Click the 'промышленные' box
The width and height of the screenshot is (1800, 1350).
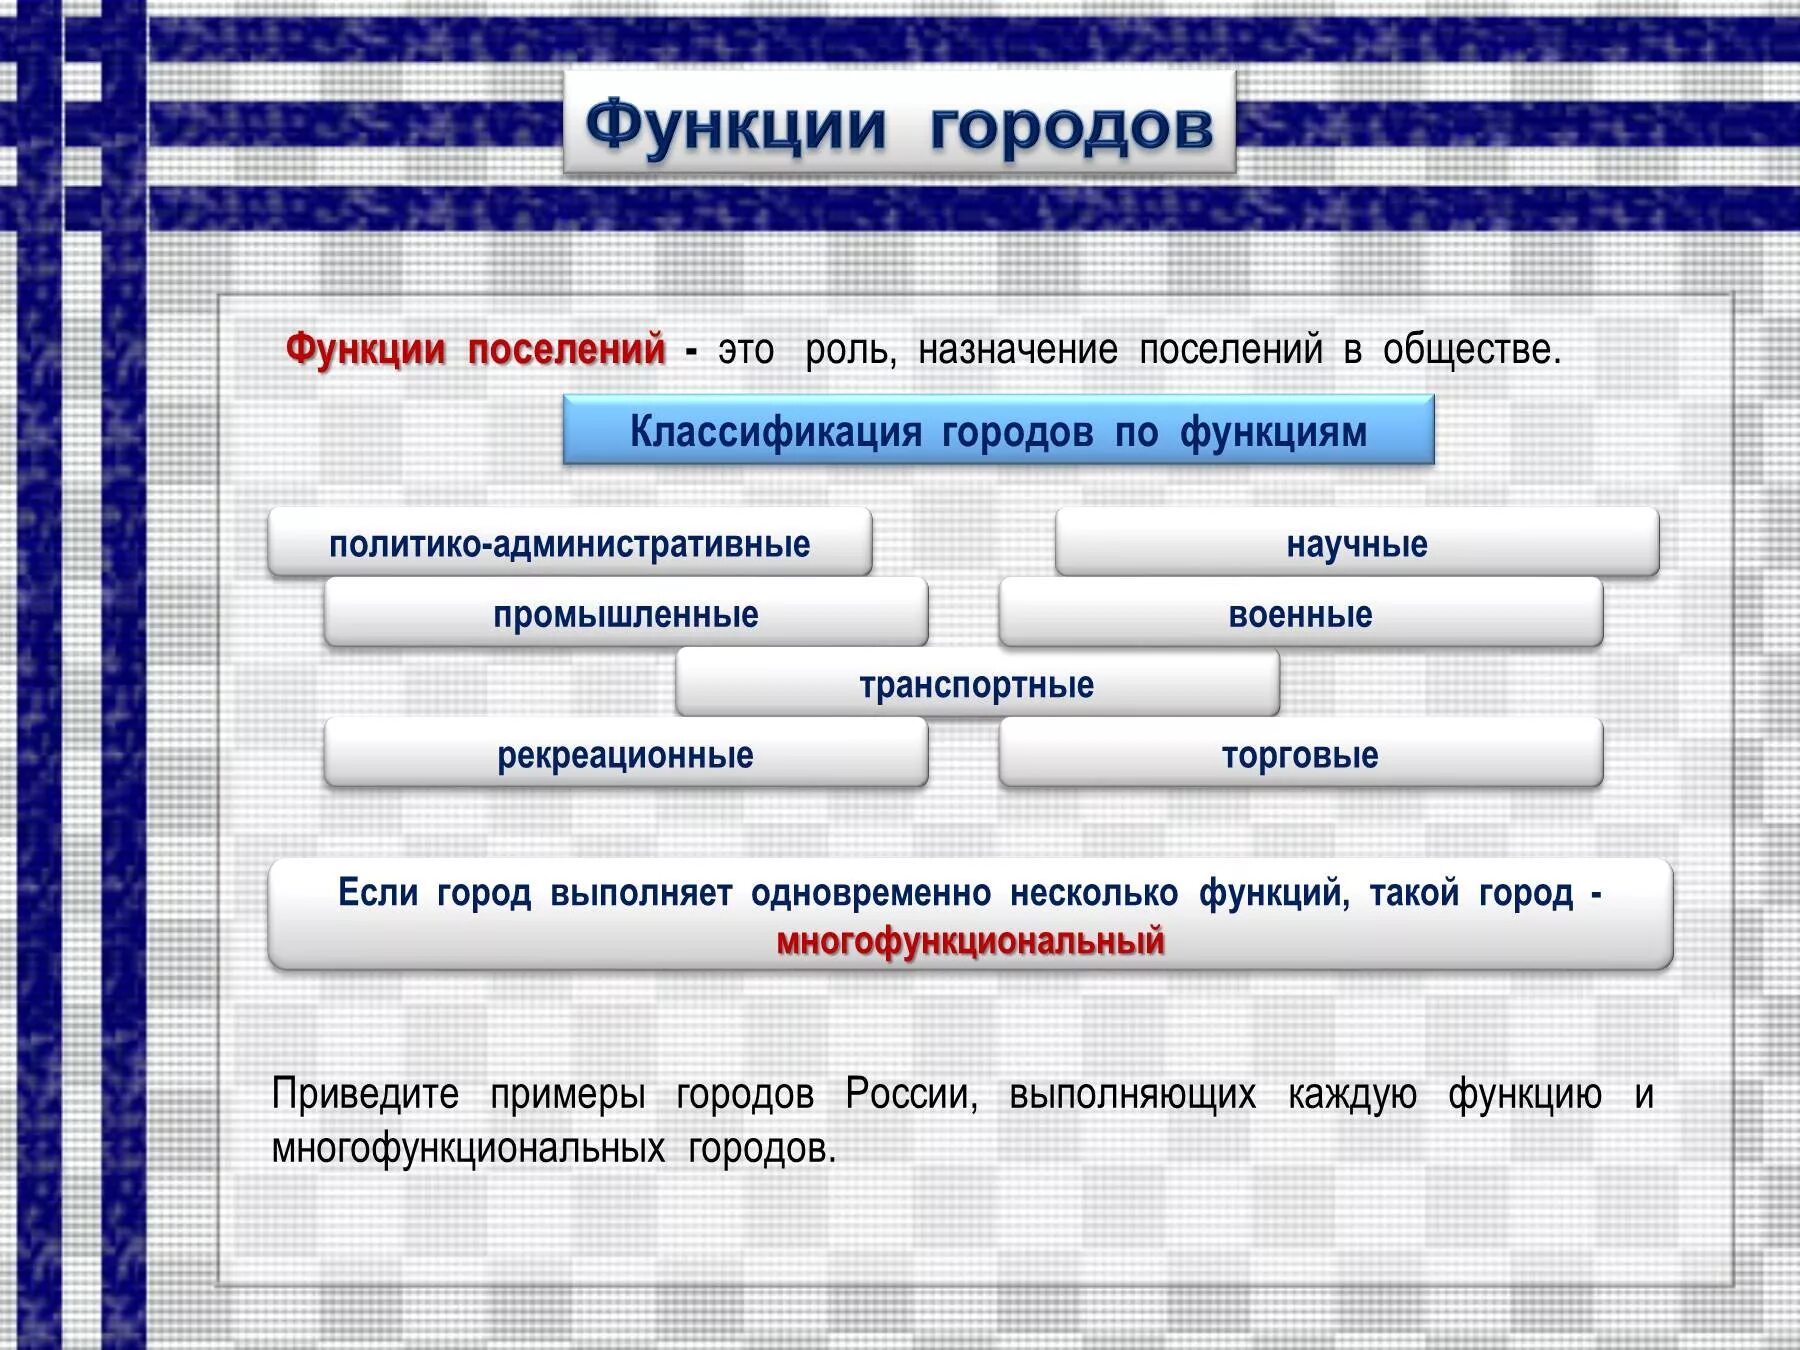pos(626,613)
